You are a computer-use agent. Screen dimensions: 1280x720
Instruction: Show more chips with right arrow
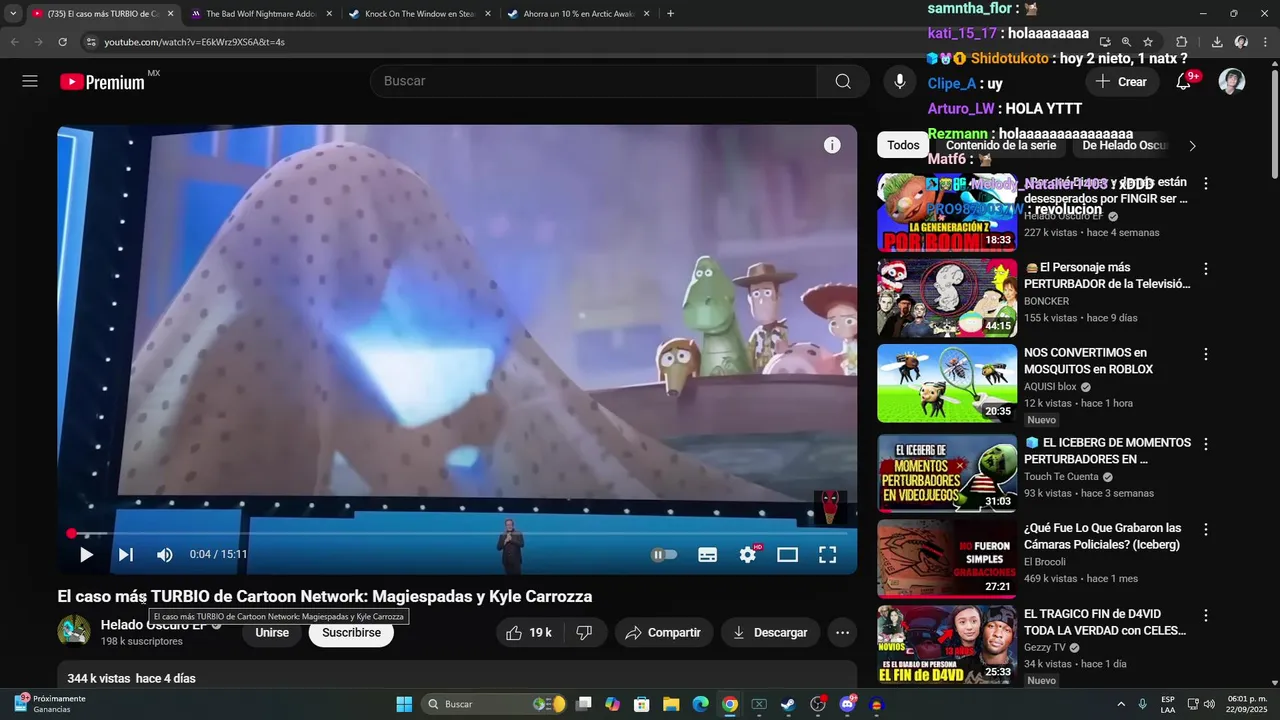pos(1192,146)
